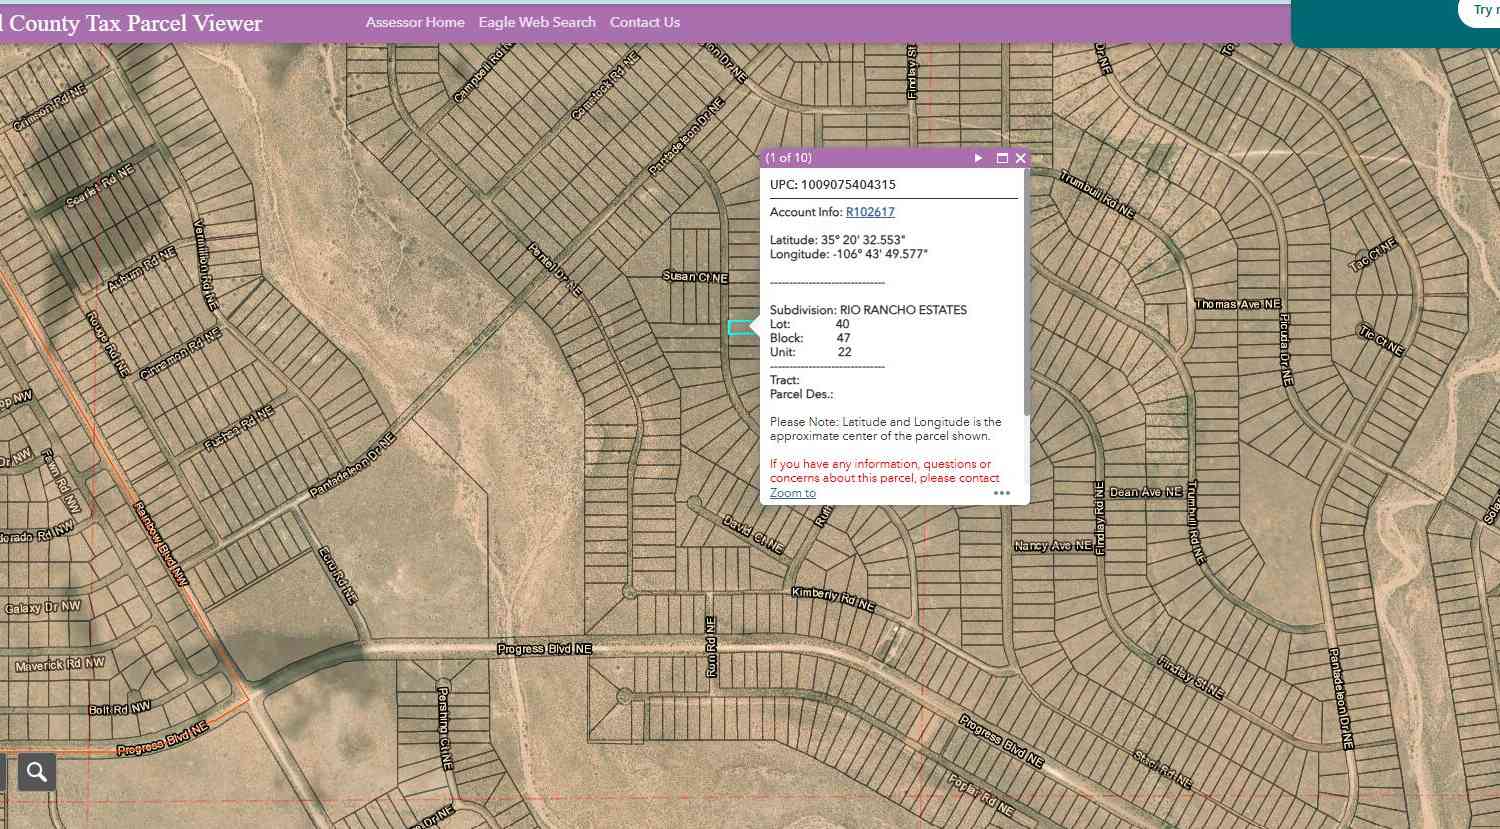
Task: Click the Maverick Rd NW map label
Action: coord(60,664)
